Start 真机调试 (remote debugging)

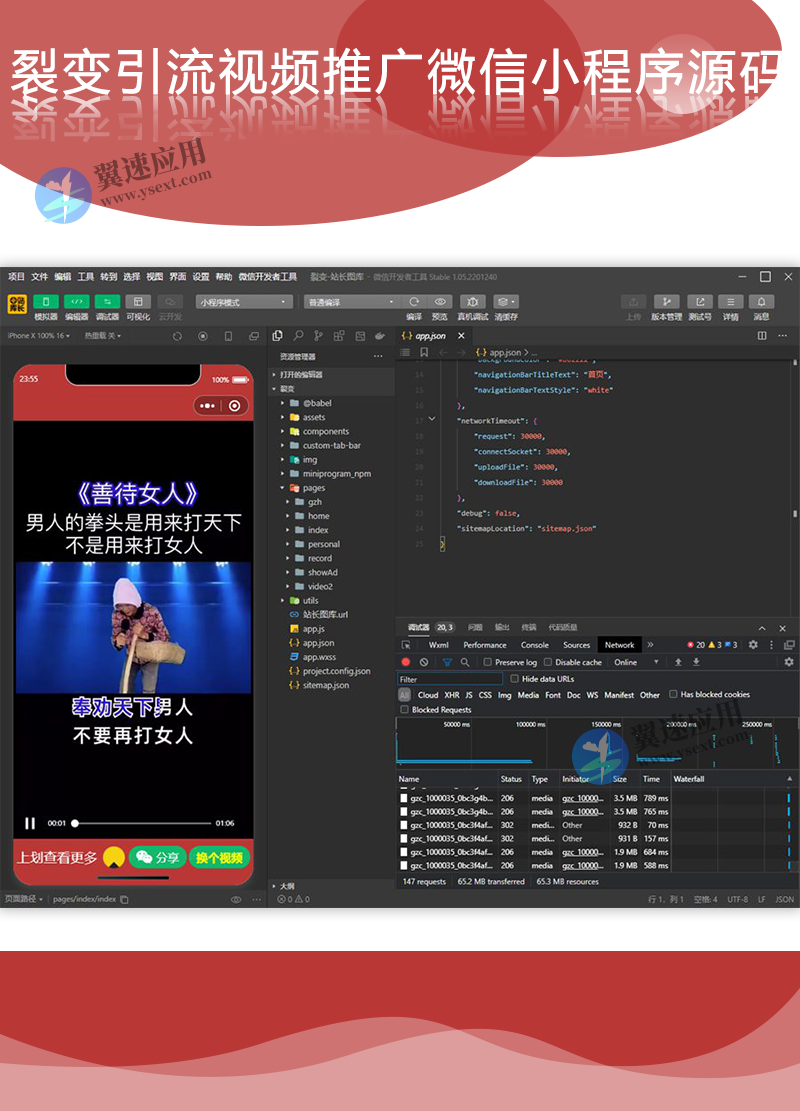tap(473, 301)
